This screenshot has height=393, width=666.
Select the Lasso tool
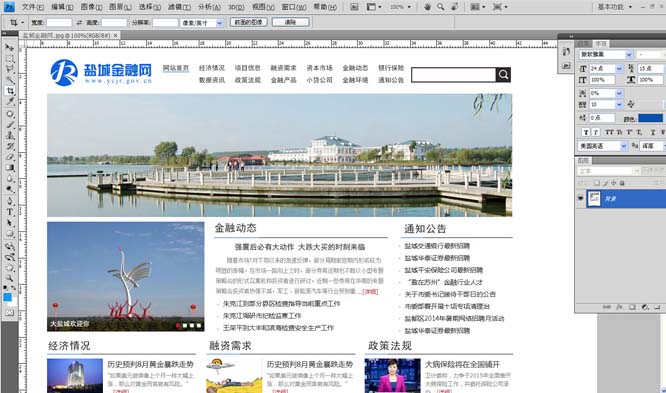(x=9, y=69)
